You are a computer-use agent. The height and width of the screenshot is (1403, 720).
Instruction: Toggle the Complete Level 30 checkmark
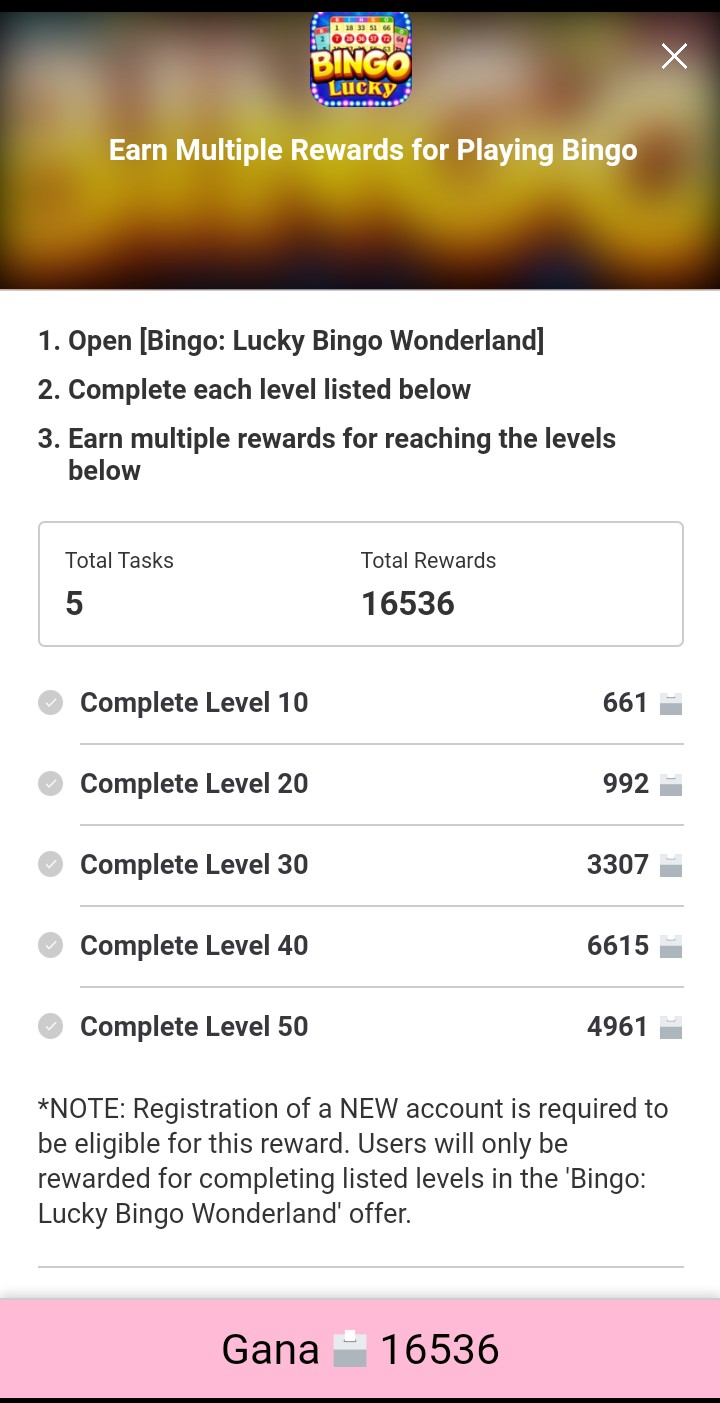50,865
